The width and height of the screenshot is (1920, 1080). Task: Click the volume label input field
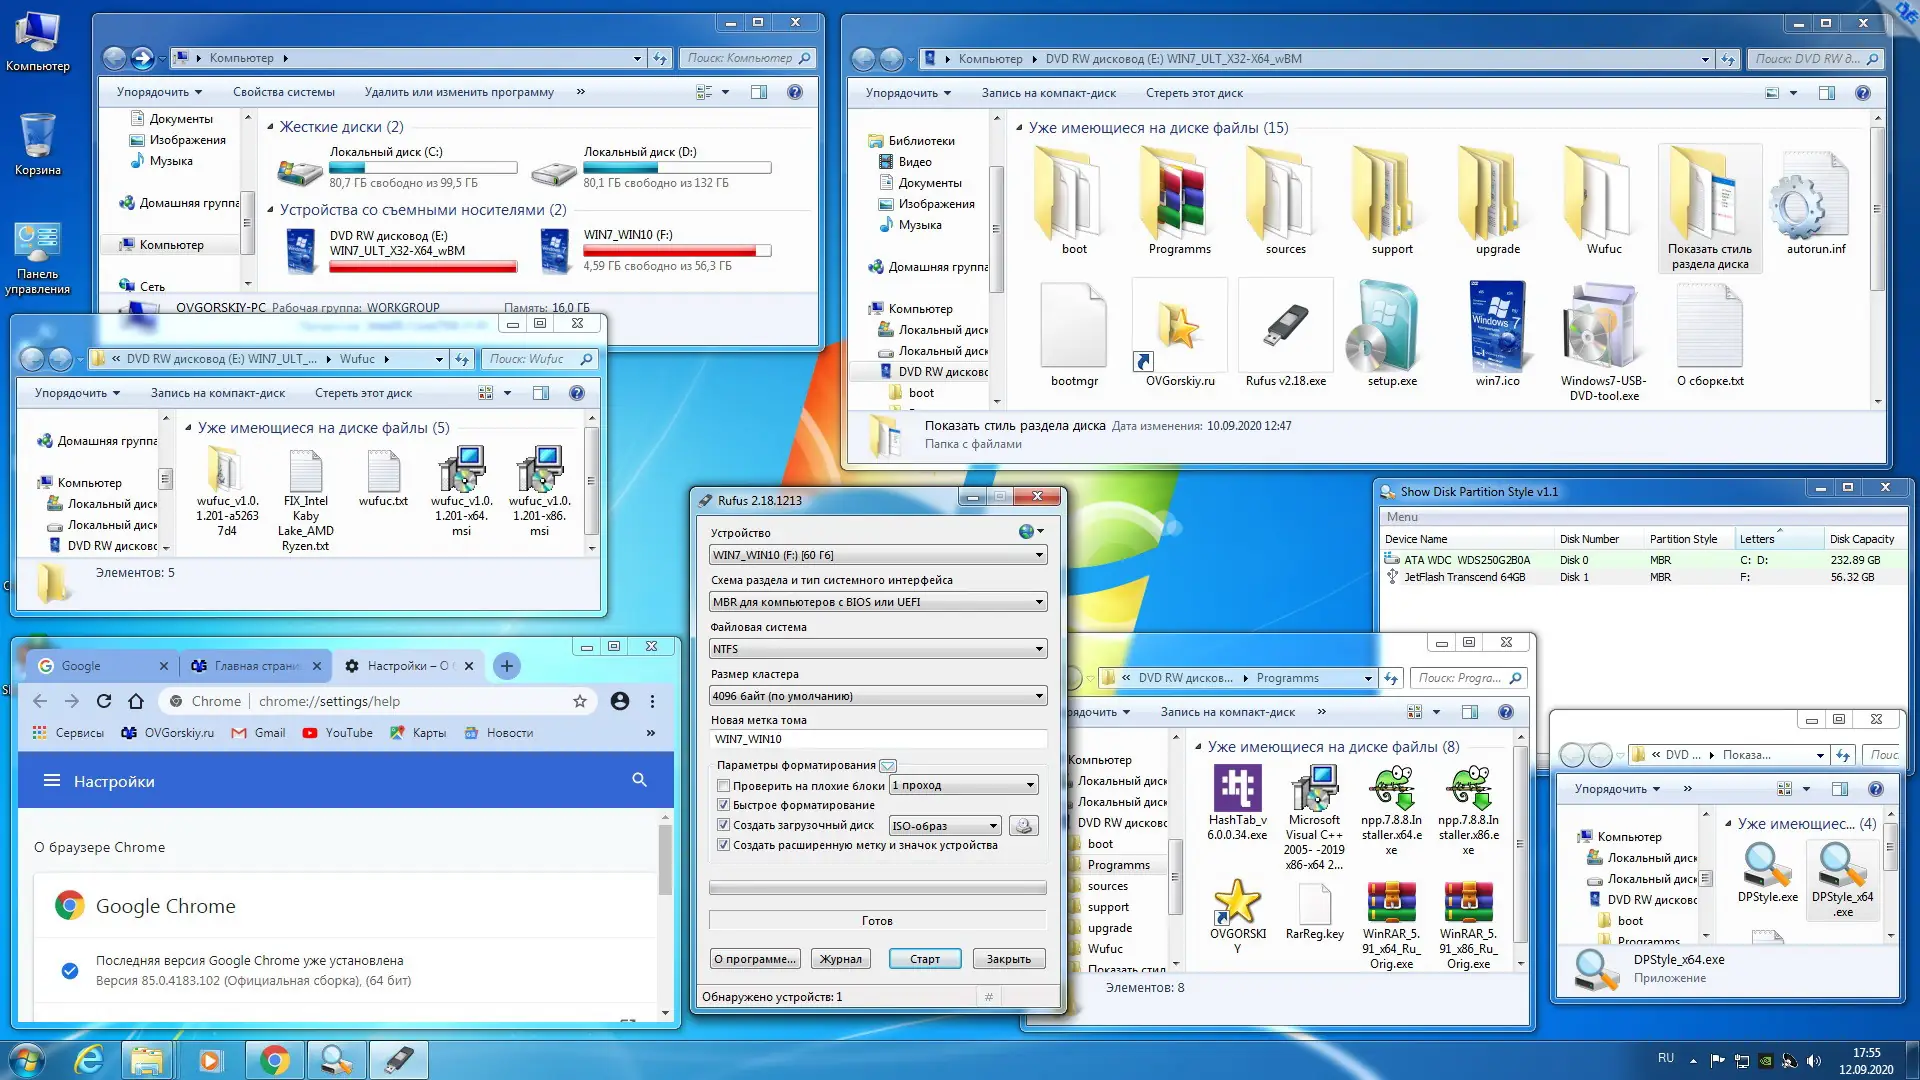(877, 739)
